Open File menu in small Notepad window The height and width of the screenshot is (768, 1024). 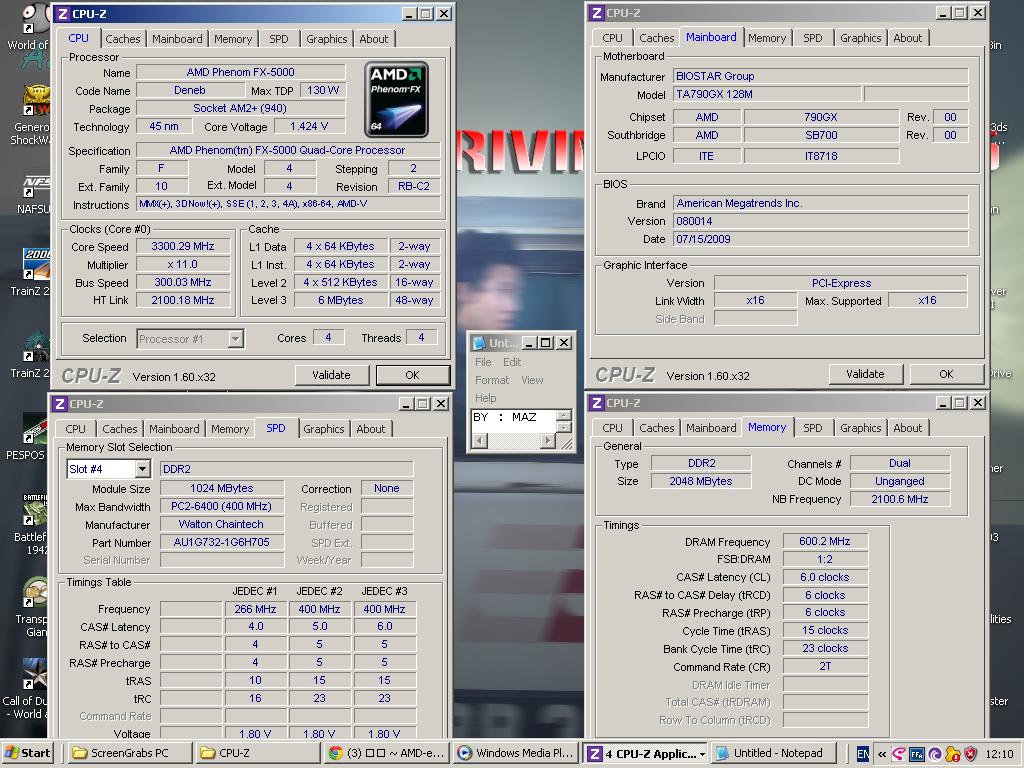tap(483, 362)
